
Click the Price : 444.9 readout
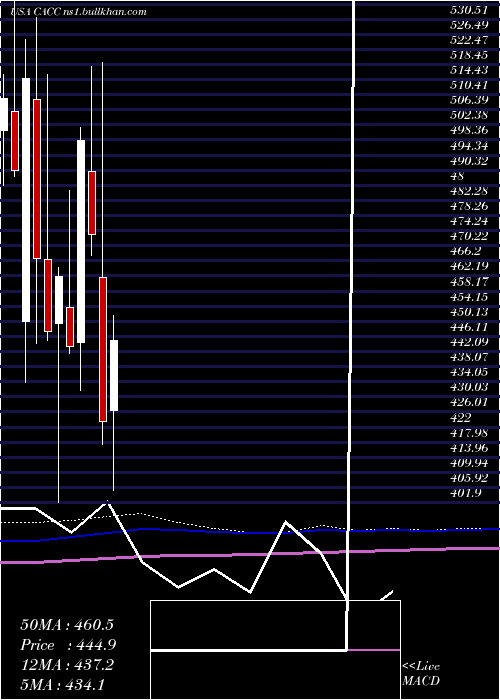(68, 645)
